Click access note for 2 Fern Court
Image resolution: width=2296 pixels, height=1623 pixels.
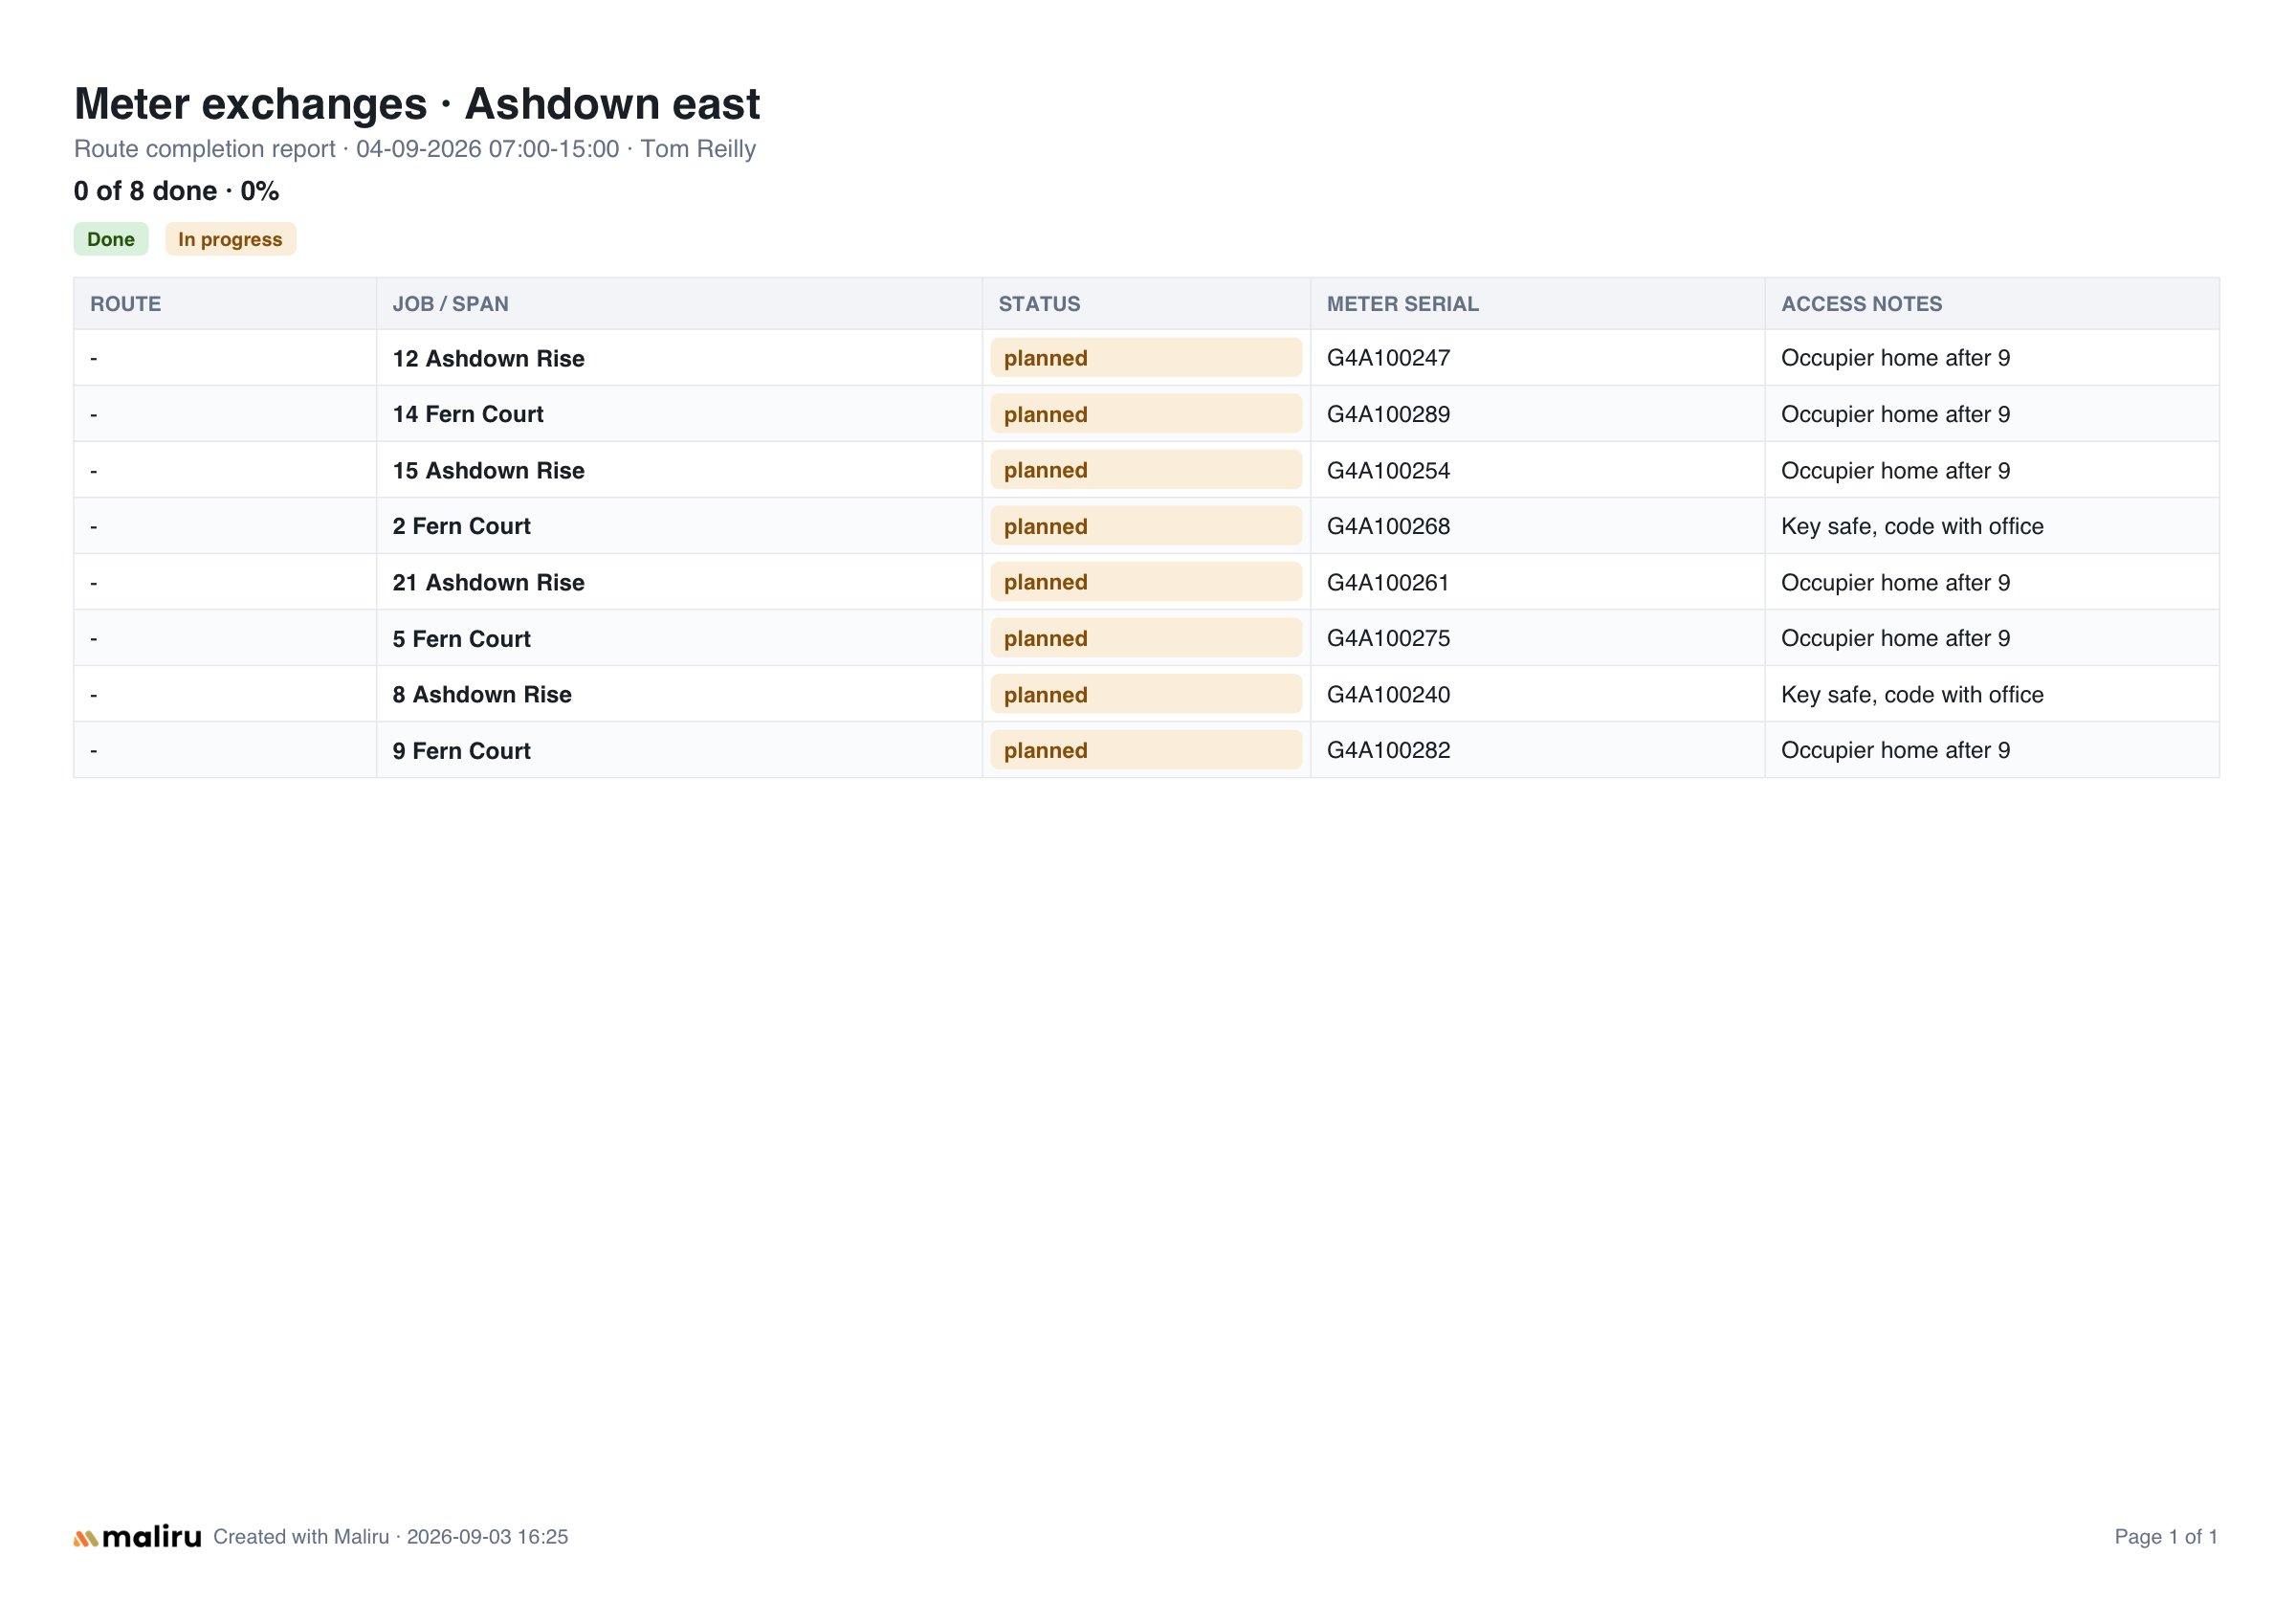(1912, 526)
